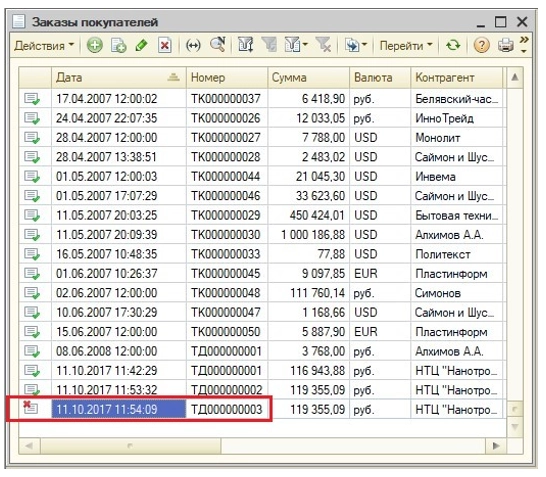Screen dimensions: 546x477
Task: Click the Номер column header
Action: click(x=227, y=77)
